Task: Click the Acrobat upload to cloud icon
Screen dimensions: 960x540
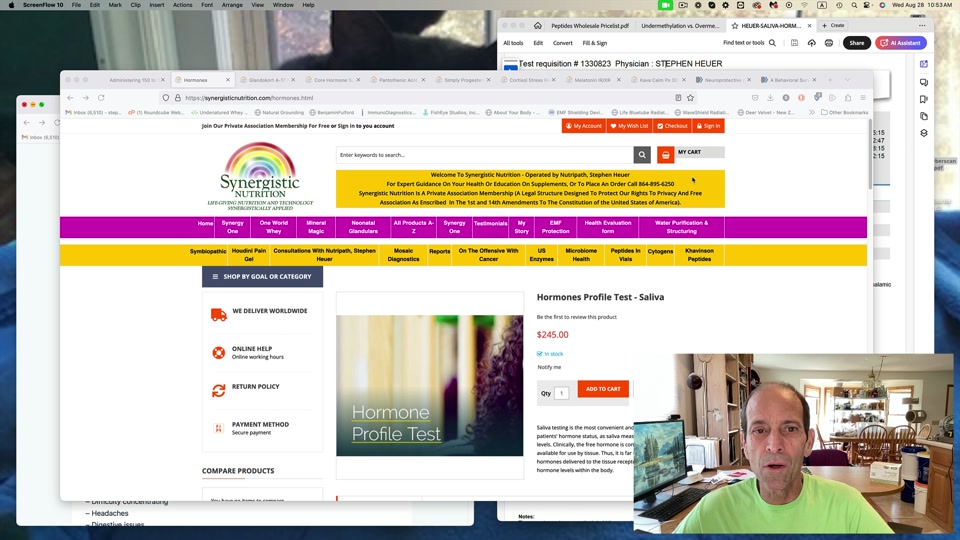Action: [x=811, y=43]
